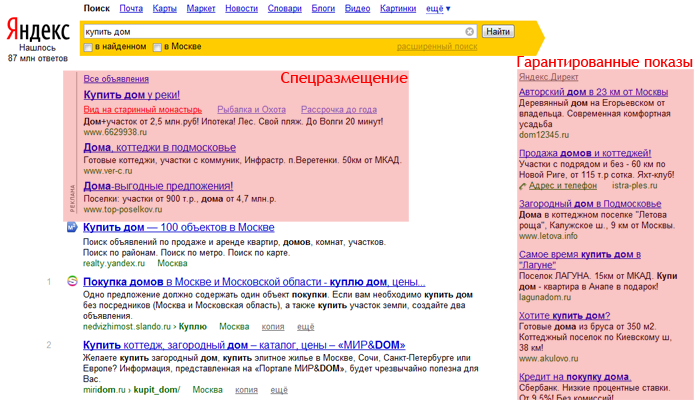Screen dimensions: 700x400
Task: Click 'Адрес и телефон' link
Action: click(x=562, y=186)
